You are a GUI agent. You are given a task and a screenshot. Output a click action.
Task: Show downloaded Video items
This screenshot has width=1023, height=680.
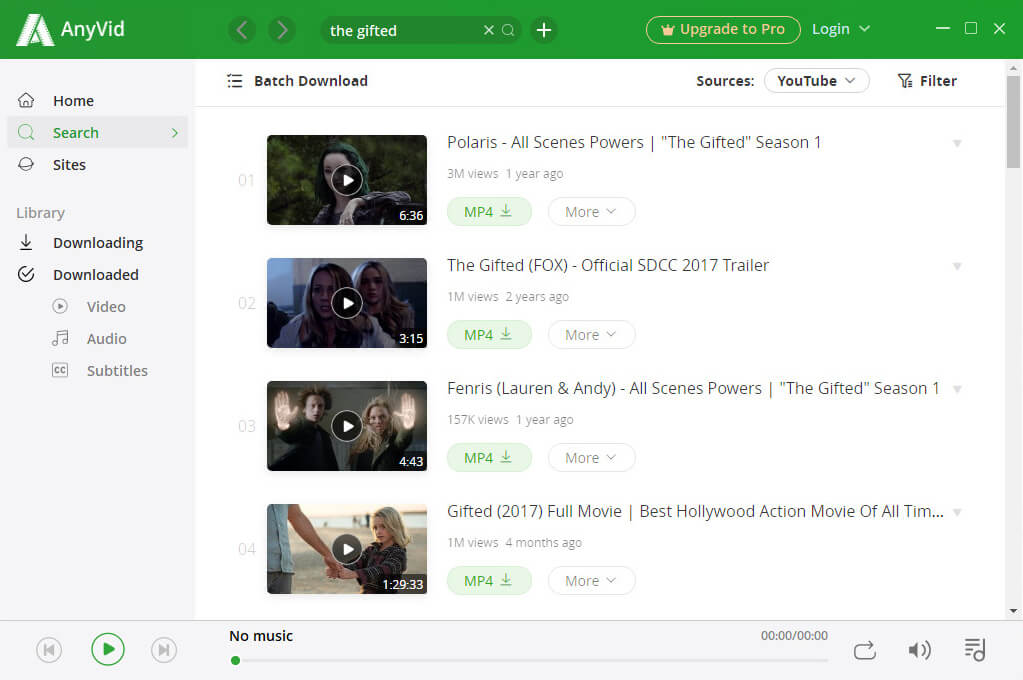tap(106, 307)
